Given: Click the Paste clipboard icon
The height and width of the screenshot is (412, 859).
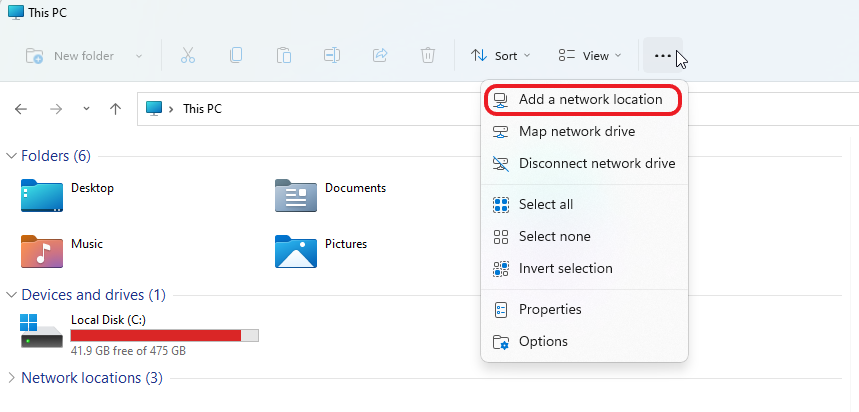Looking at the screenshot, I should pos(284,56).
